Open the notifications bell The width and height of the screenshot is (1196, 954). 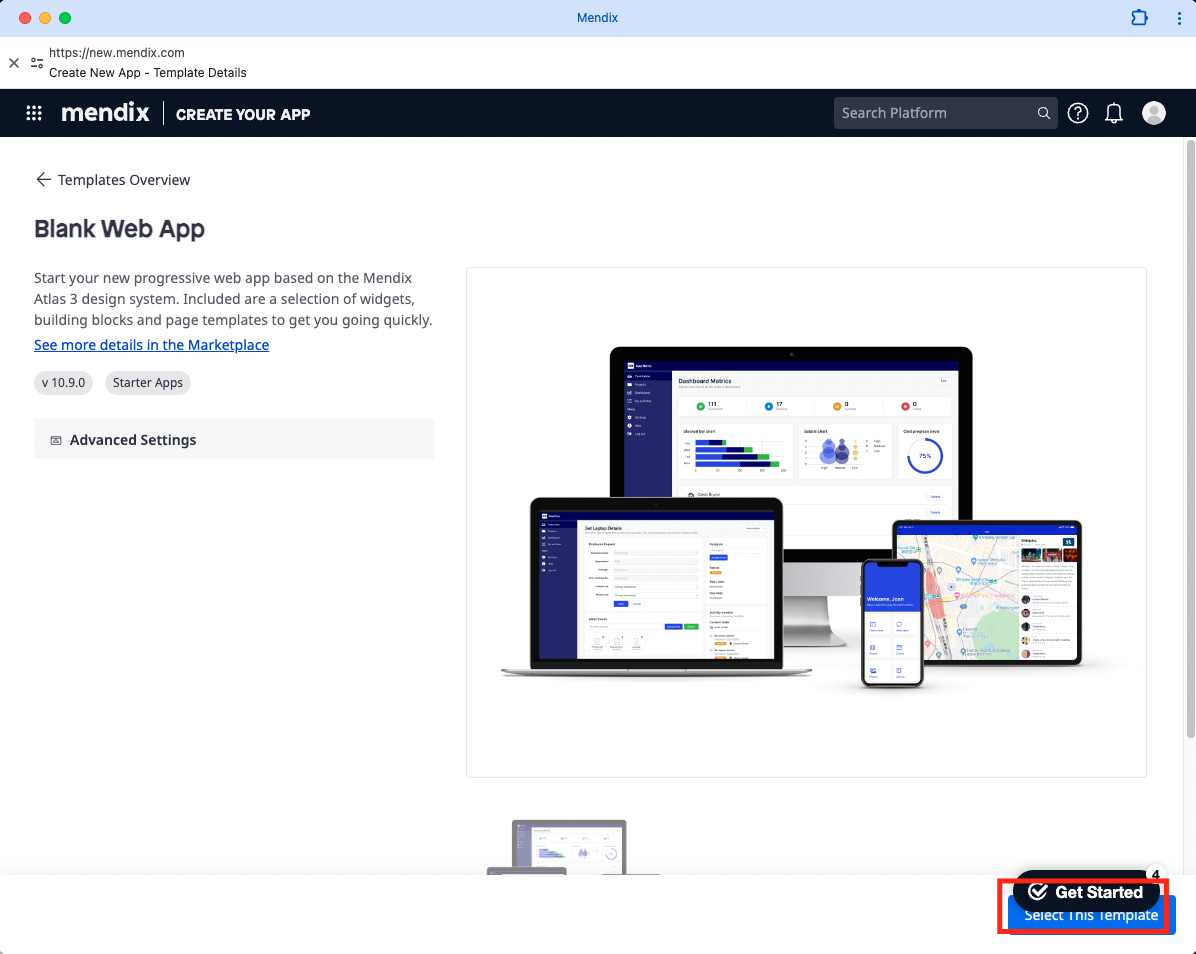tap(1114, 113)
